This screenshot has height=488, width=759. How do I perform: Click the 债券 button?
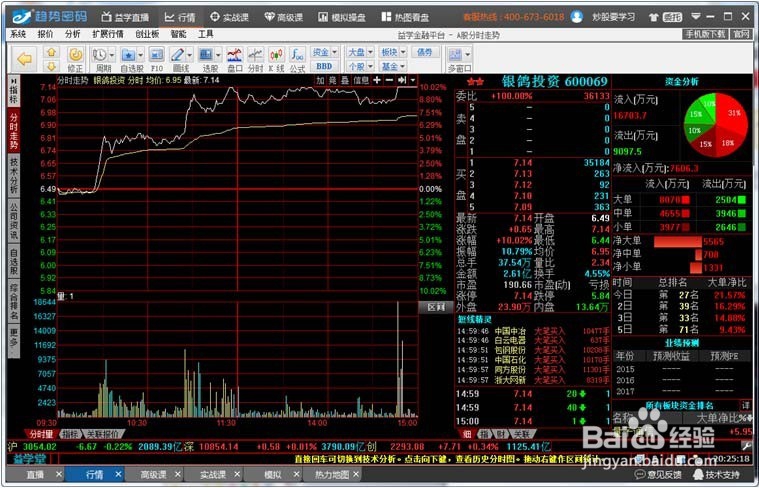[425, 52]
